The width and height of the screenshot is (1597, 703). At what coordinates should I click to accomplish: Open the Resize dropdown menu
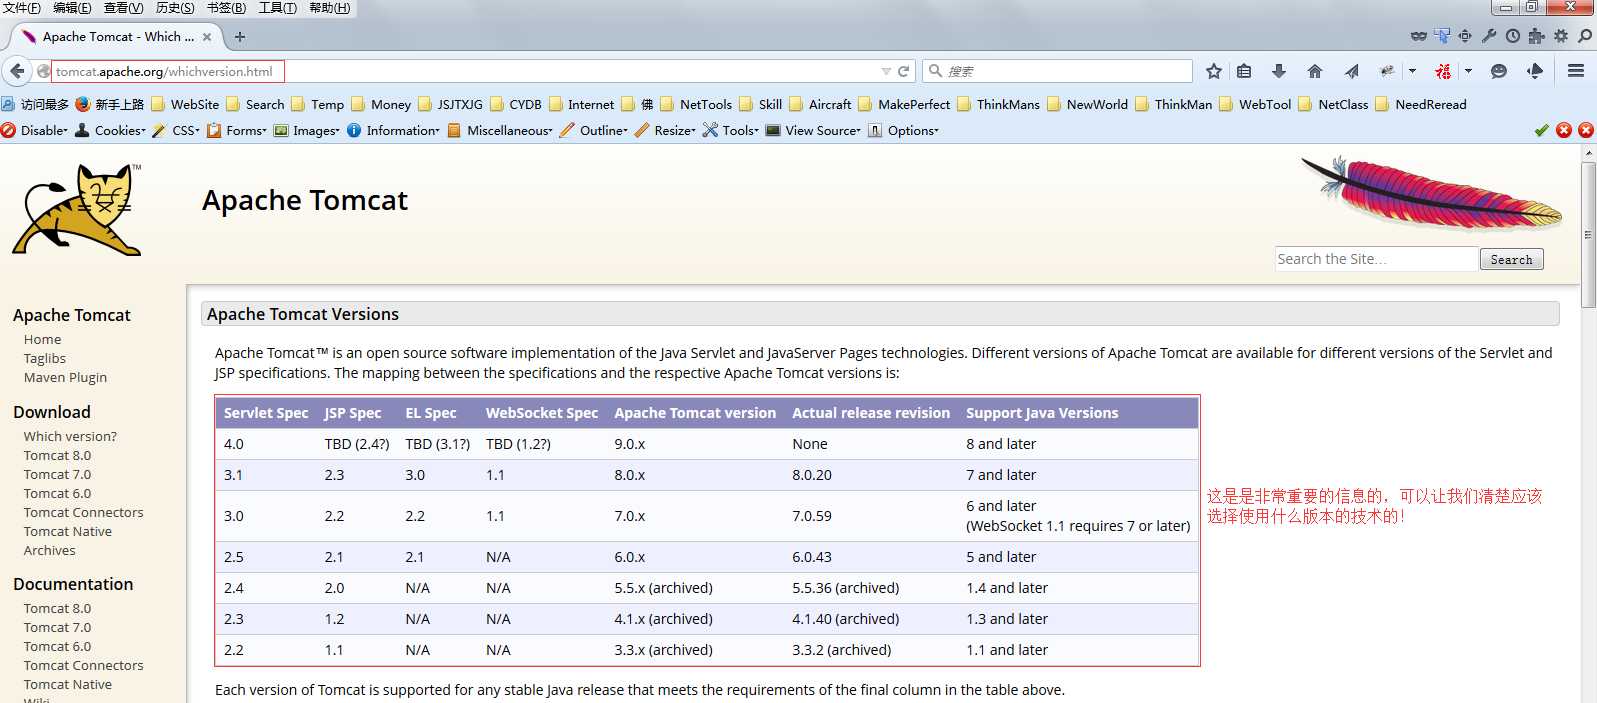tap(666, 130)
